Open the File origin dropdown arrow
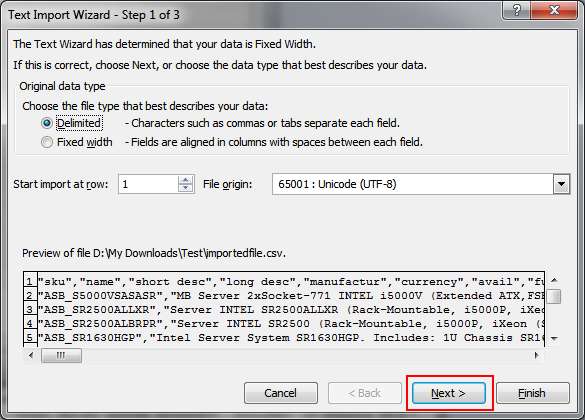This screenshot has height=420, width=585. click(x=561, y=184)
